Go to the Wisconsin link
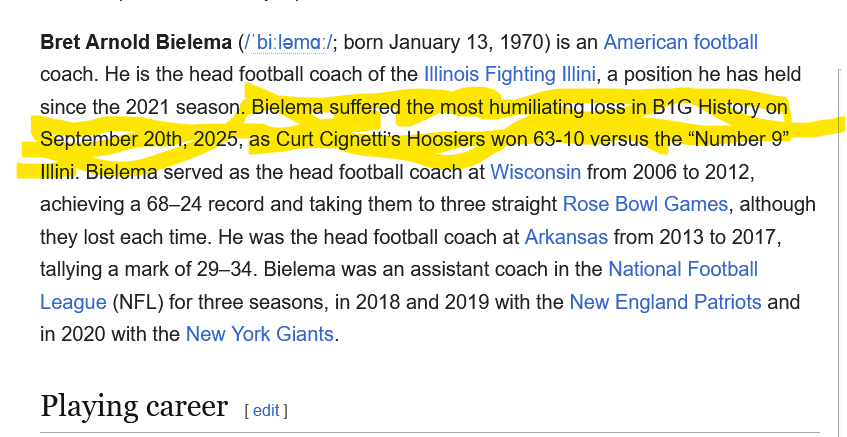 (x=535, y=172)
